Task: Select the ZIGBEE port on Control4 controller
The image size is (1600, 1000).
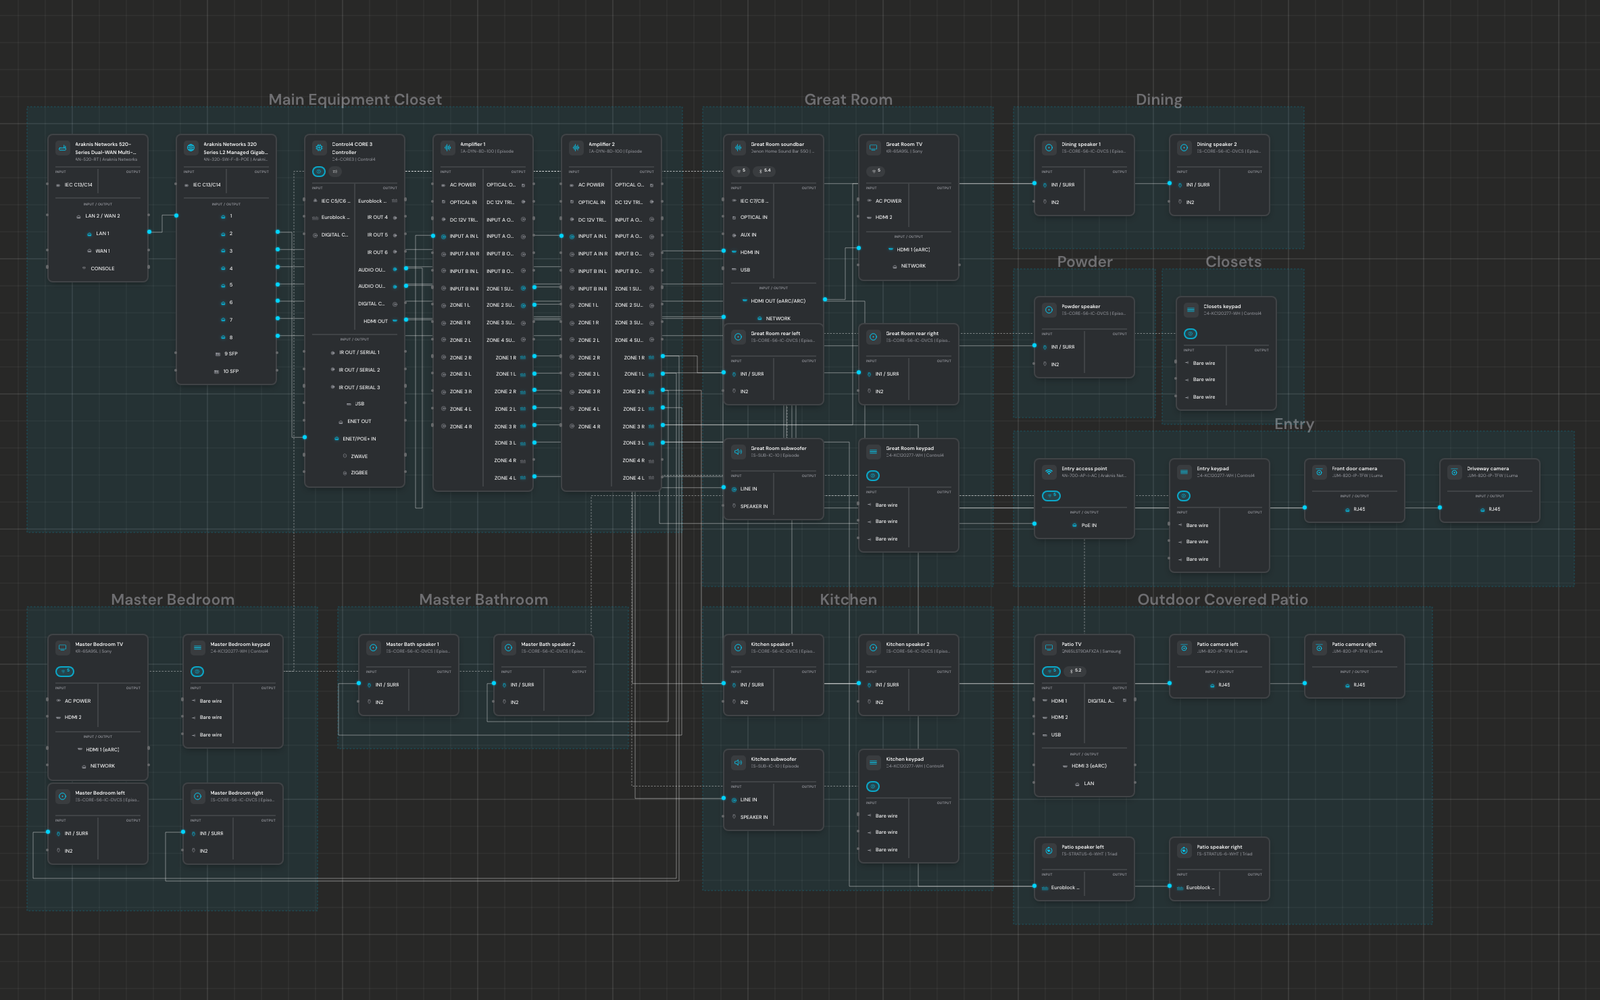Action: [355, 473]
